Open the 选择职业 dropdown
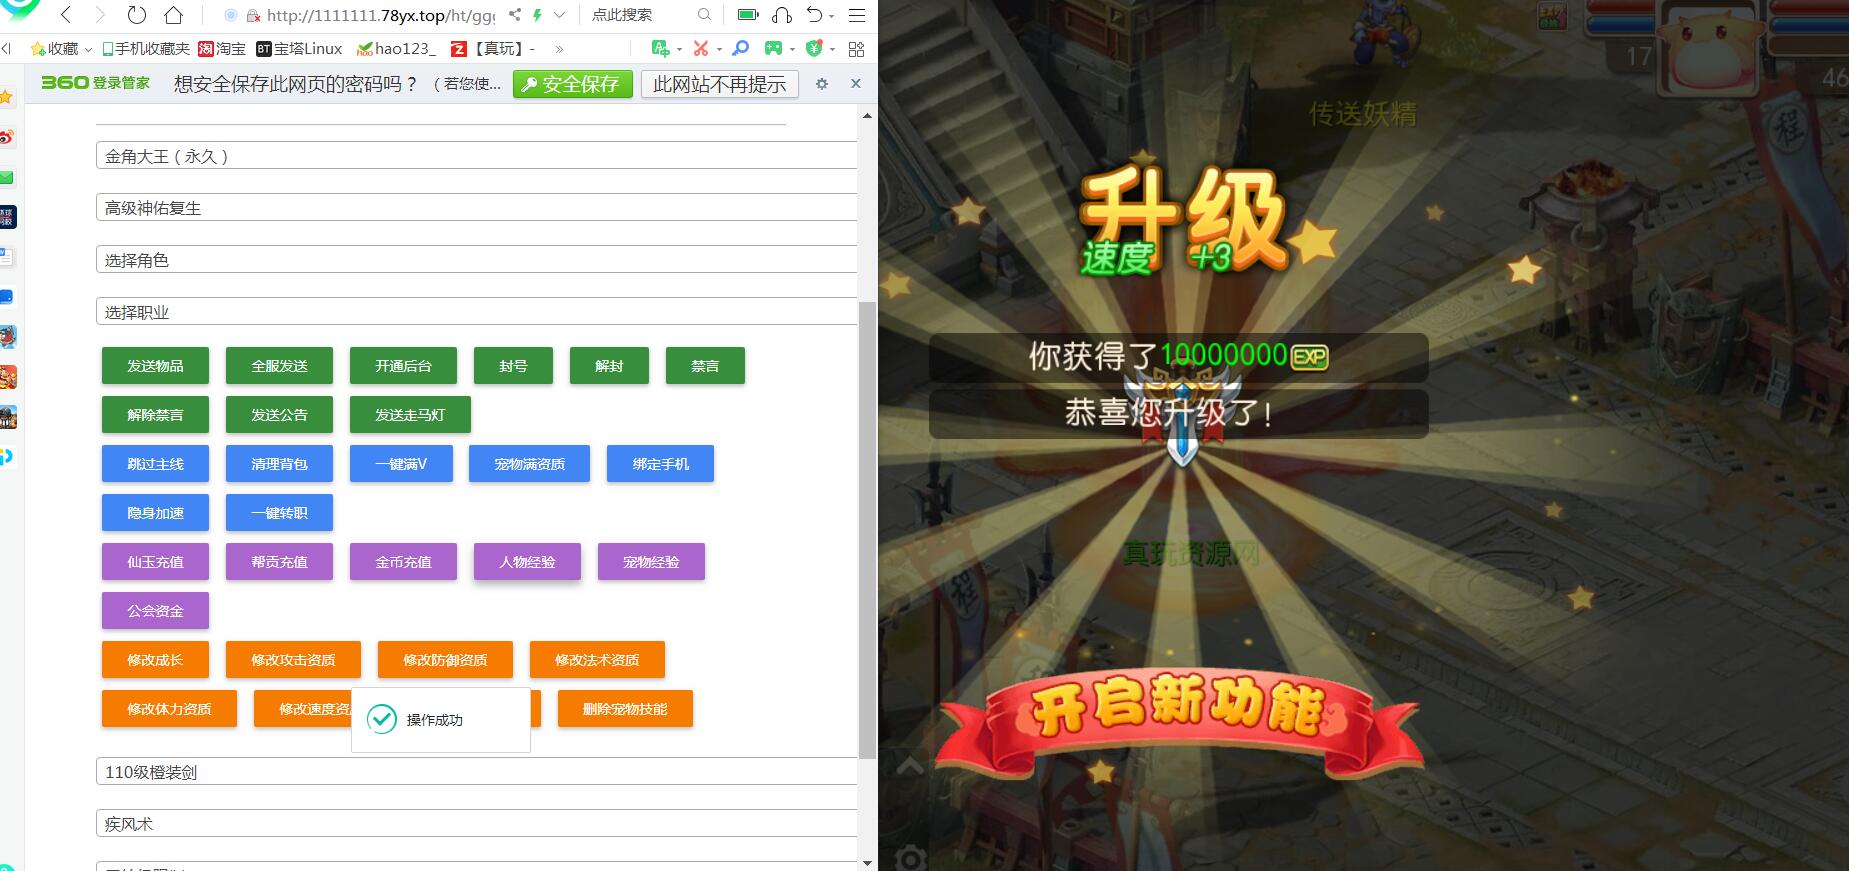This screenshot has height=871, width=1849. coord(476,312)
